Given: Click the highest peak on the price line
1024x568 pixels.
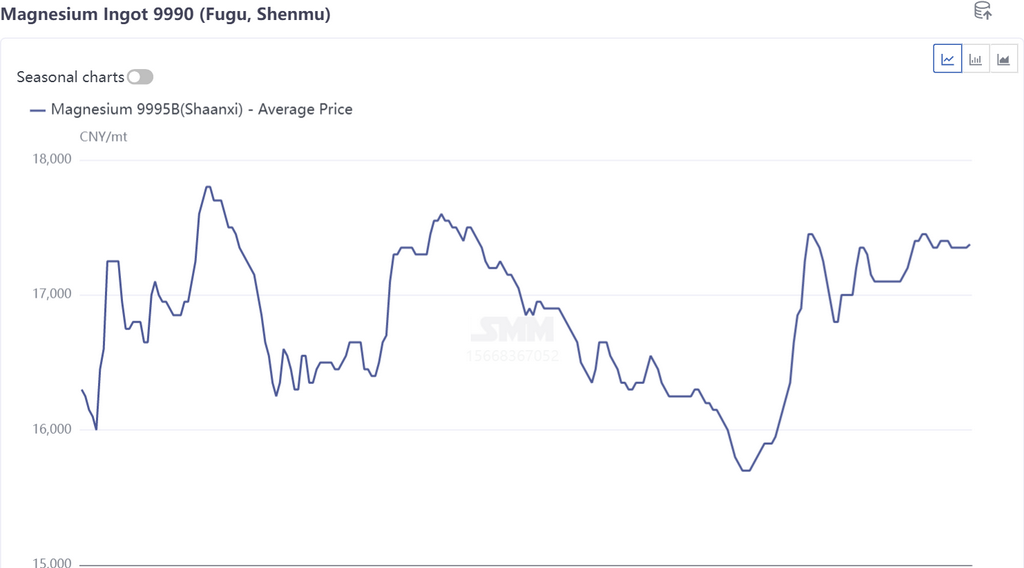Looking at the screenshot, I should pyautogui.click(x=208, y=187).
